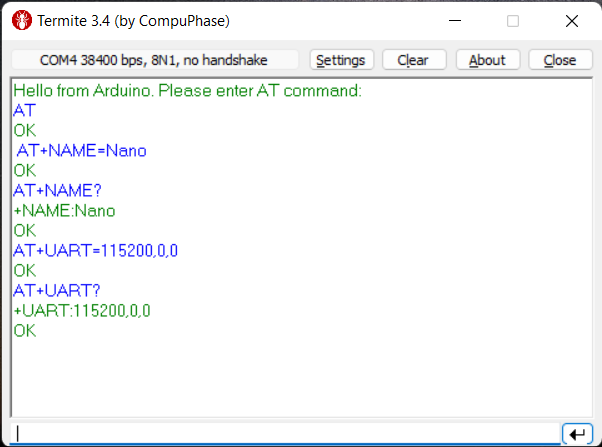Click the Close button in toolbar
This screenshot has width=602, height=447.
coord(560,60)
